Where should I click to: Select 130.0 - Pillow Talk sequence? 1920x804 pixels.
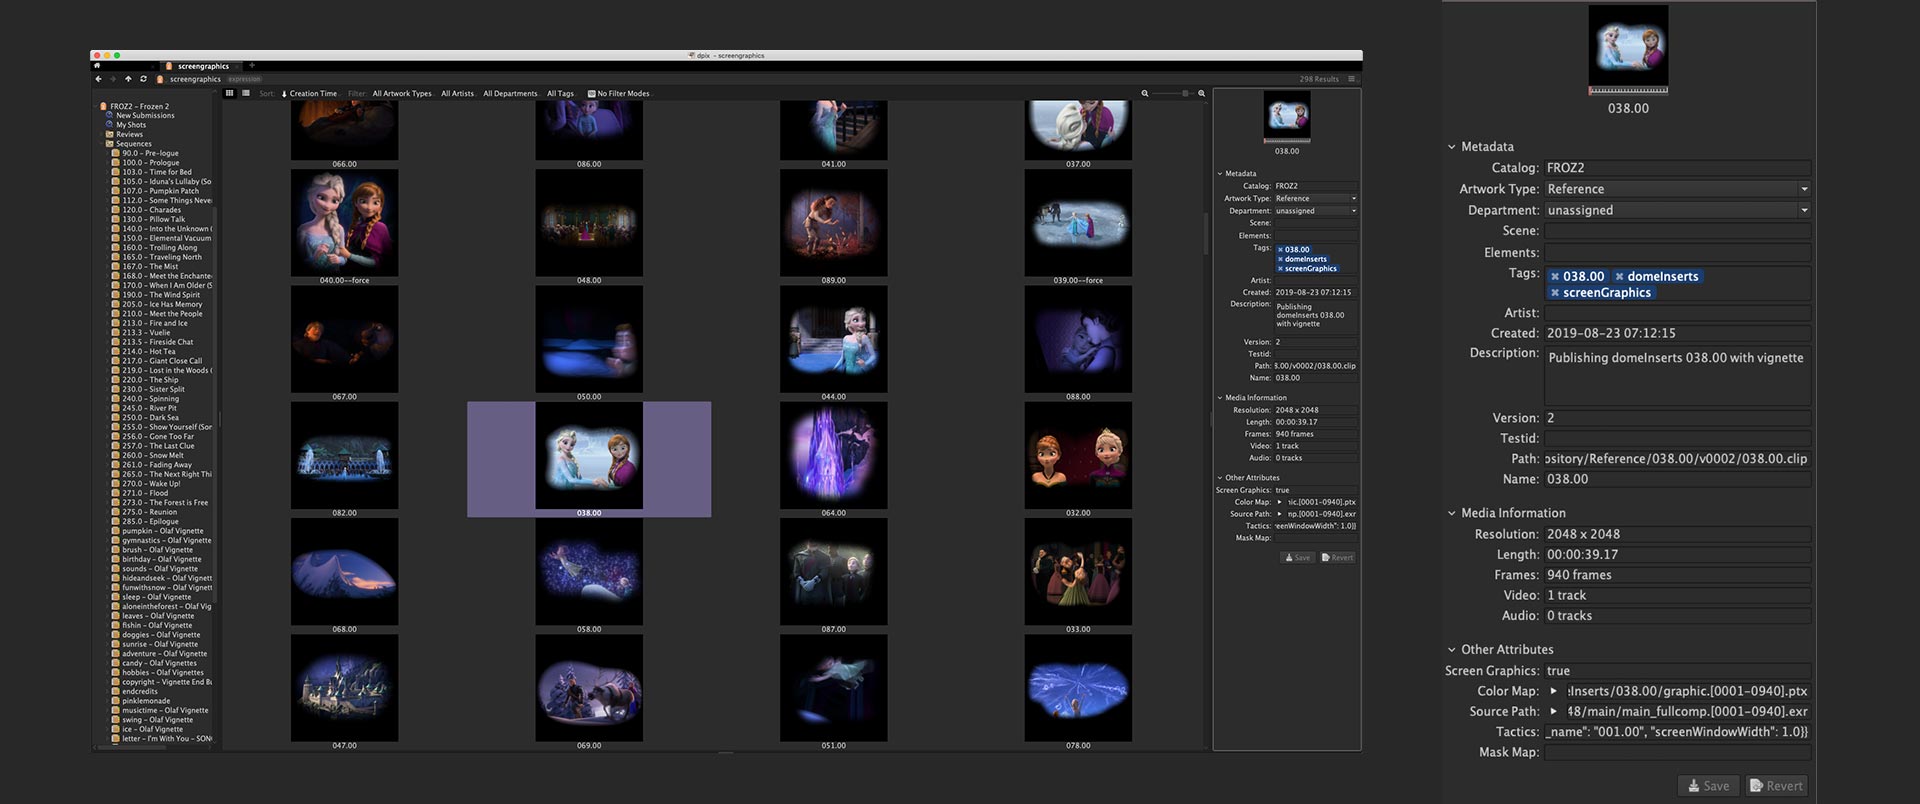pyautogui.click(x=153, y=219)
